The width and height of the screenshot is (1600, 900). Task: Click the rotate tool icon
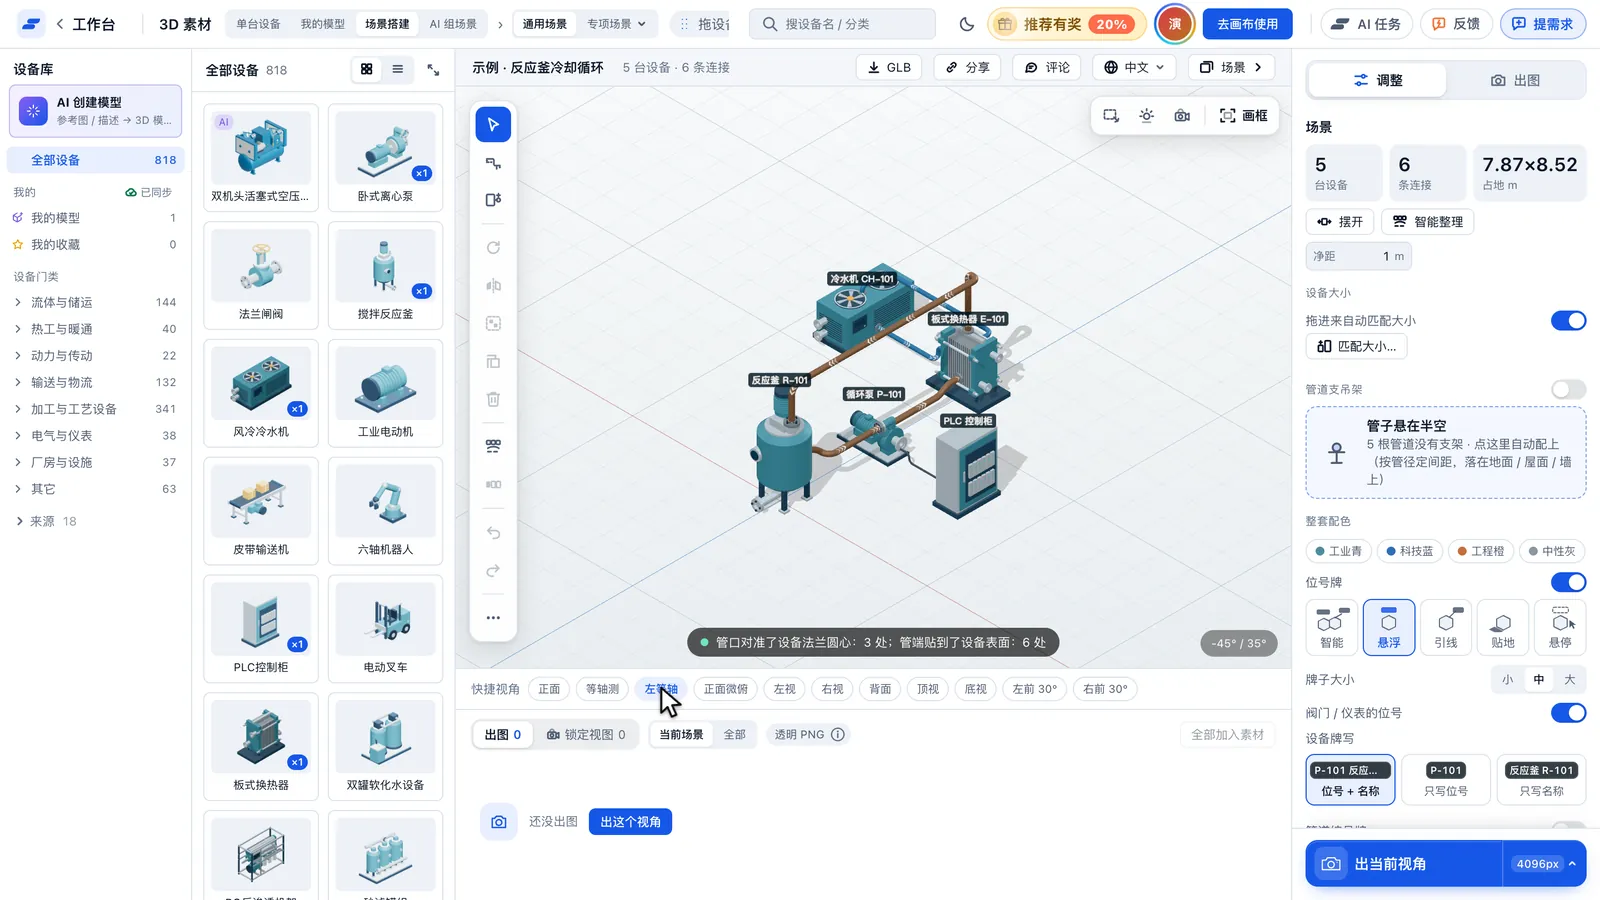[493, 247]
